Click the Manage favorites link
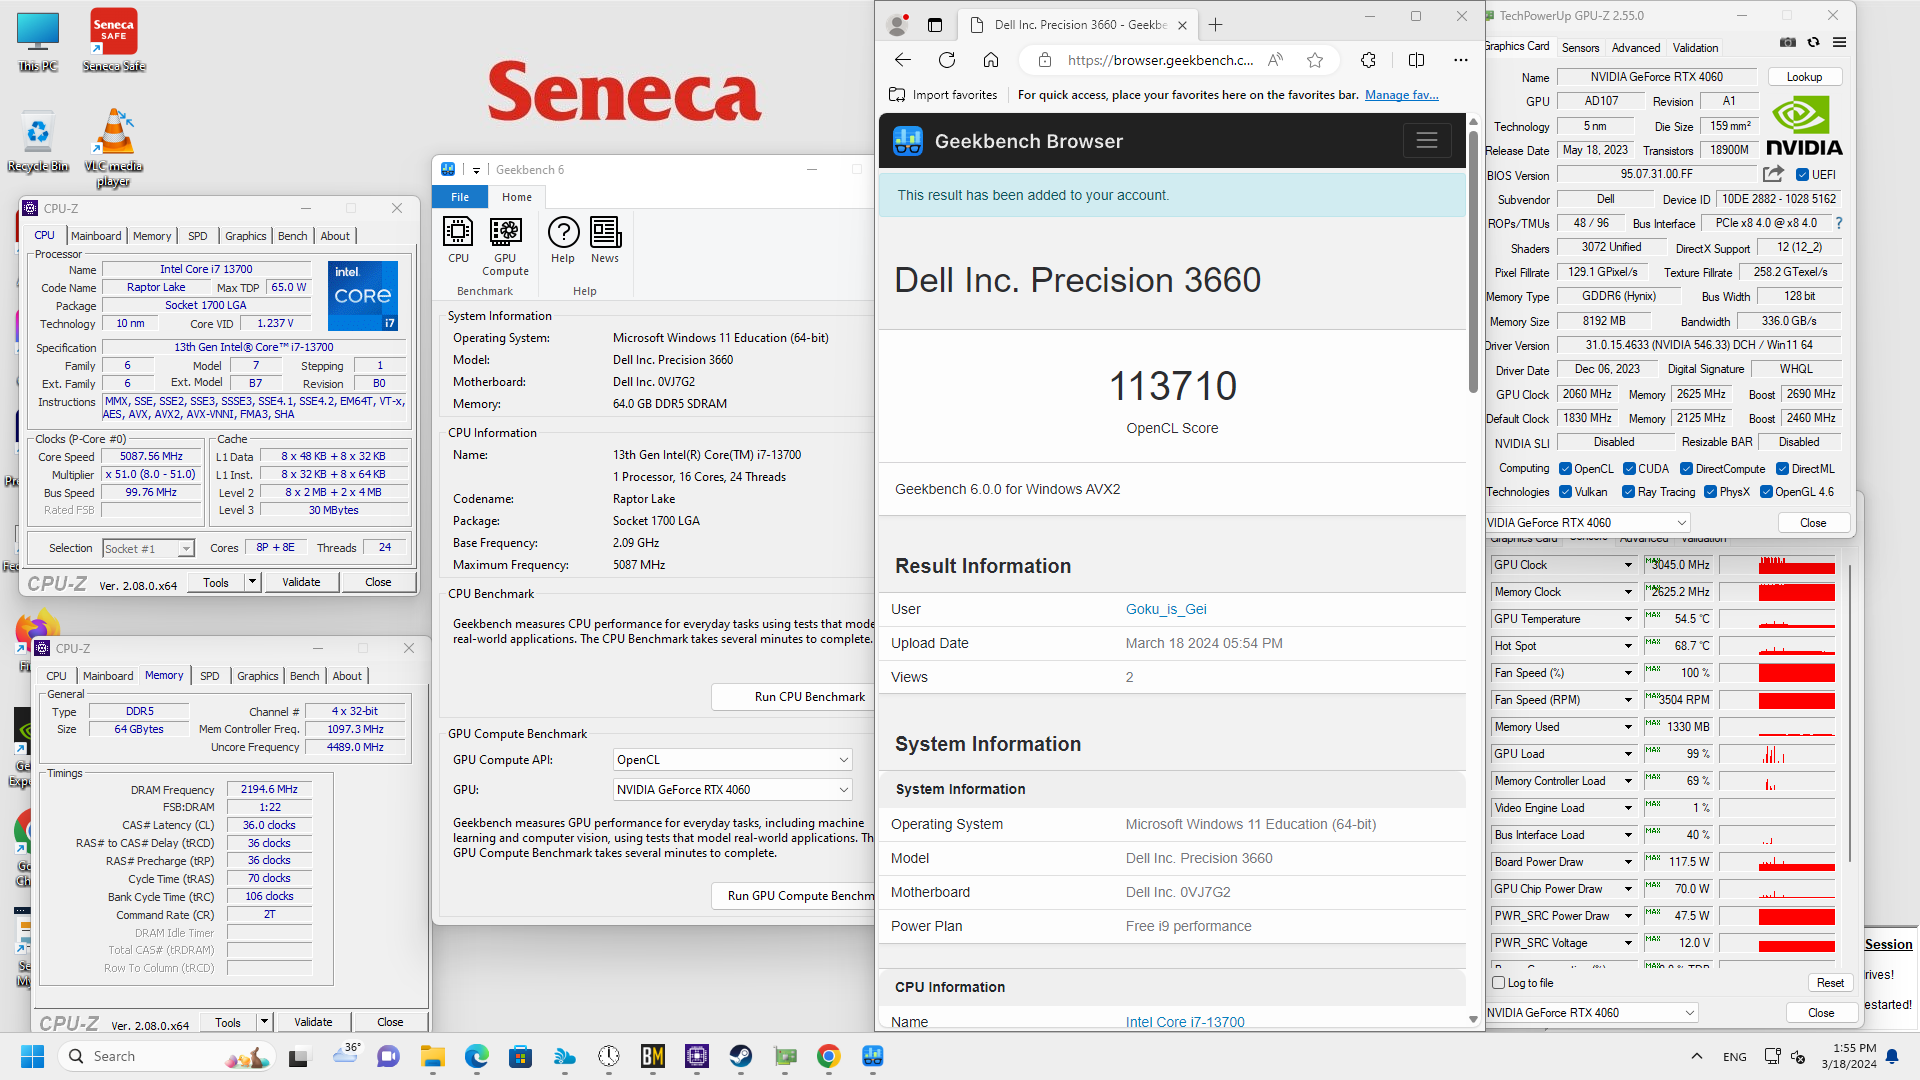Viewport: 1920px width, 1080px height. (x=1402, y=95)
